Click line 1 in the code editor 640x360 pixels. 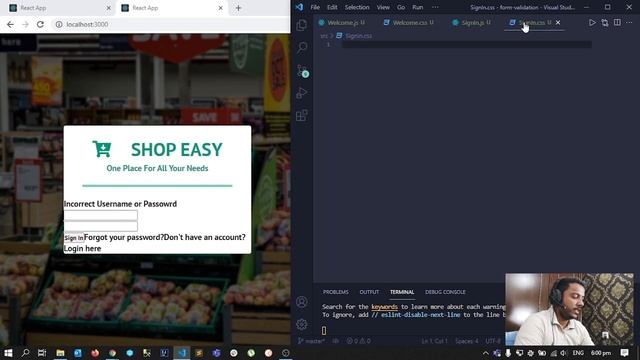coord(467,44)
